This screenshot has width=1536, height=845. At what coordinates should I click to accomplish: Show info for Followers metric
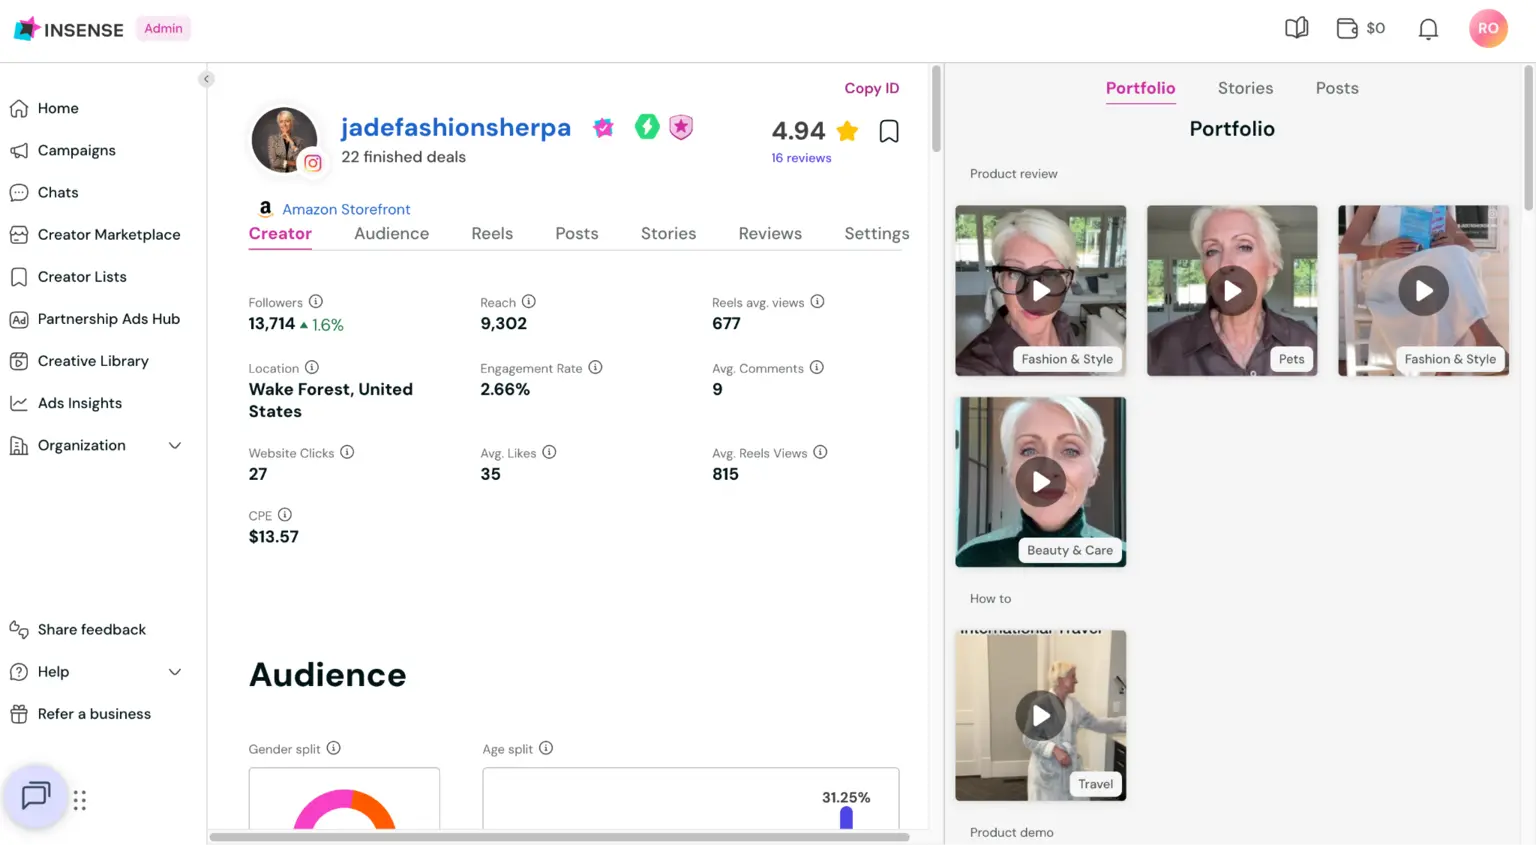(x=316, y=301)
